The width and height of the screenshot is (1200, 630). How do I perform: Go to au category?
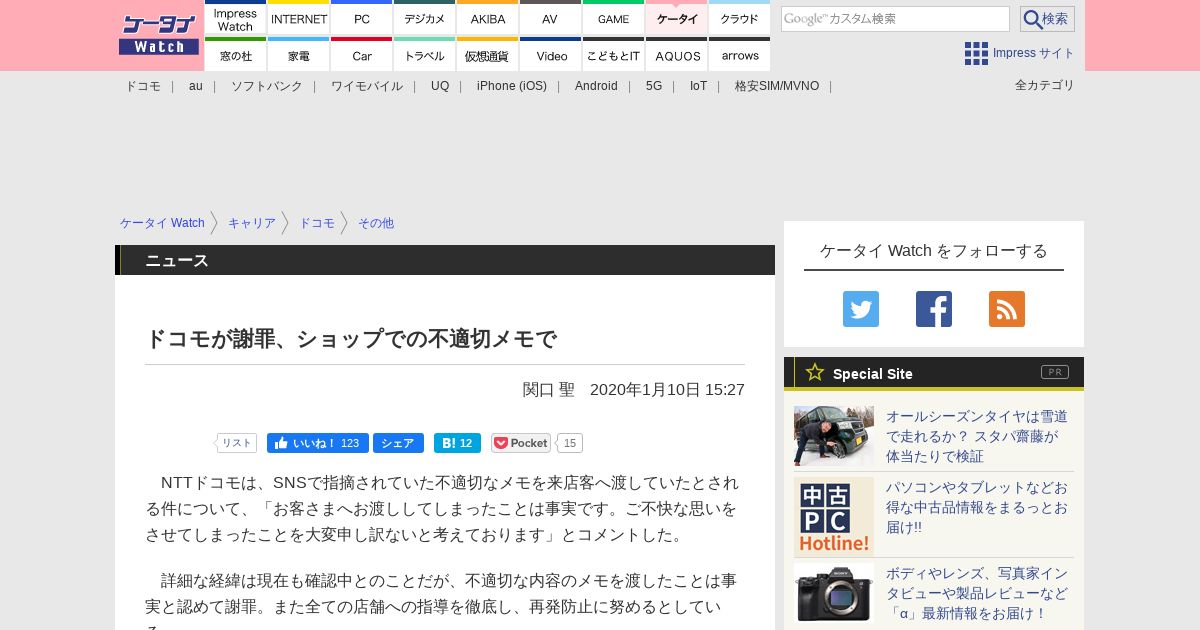(196, 86)
